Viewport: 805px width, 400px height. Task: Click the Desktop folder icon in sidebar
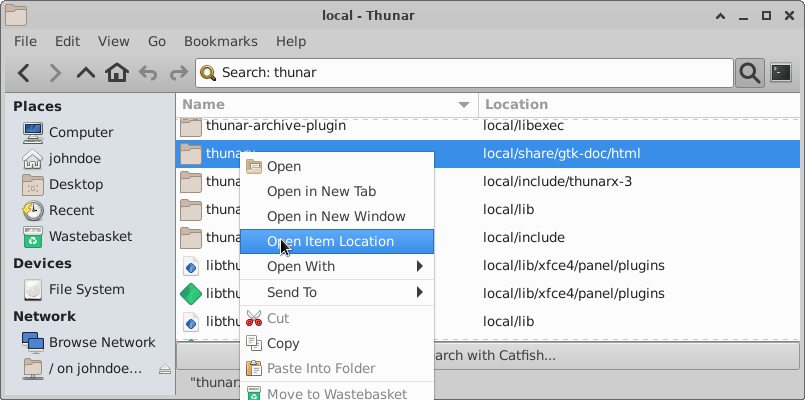coord(33,185)
